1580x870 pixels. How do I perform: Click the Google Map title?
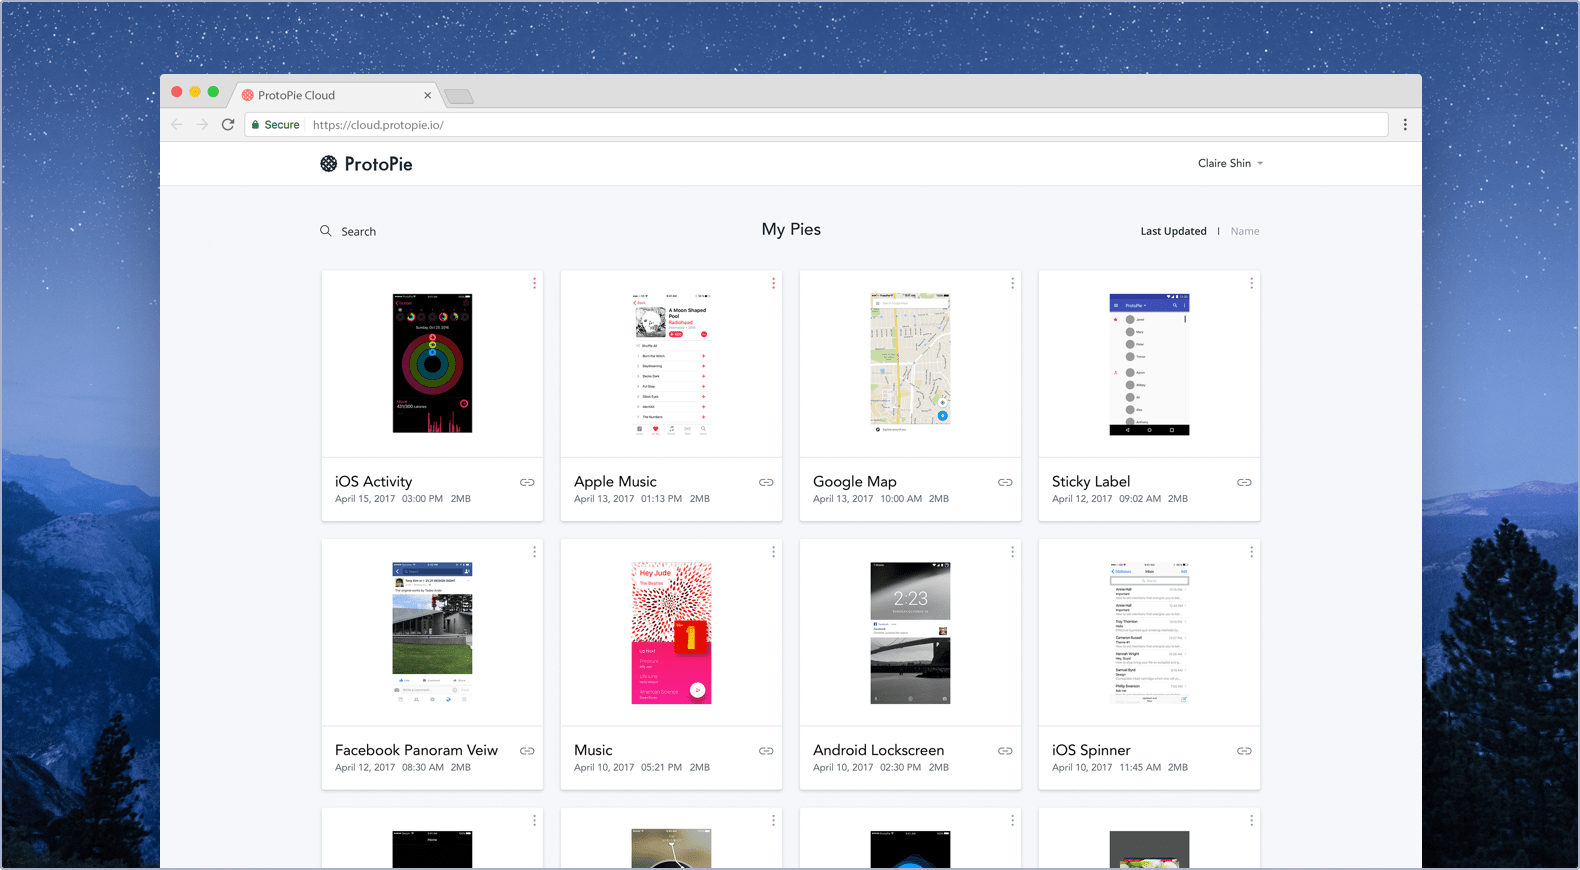(x=855, y=482)
